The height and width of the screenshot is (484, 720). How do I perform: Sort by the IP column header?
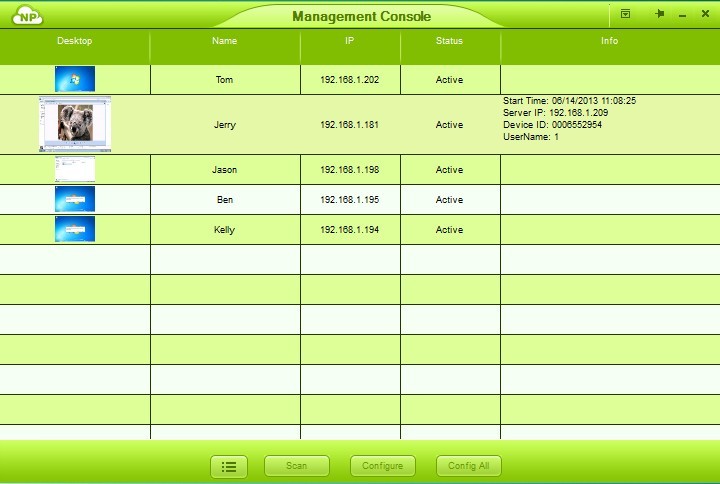[x=350, y=41]
